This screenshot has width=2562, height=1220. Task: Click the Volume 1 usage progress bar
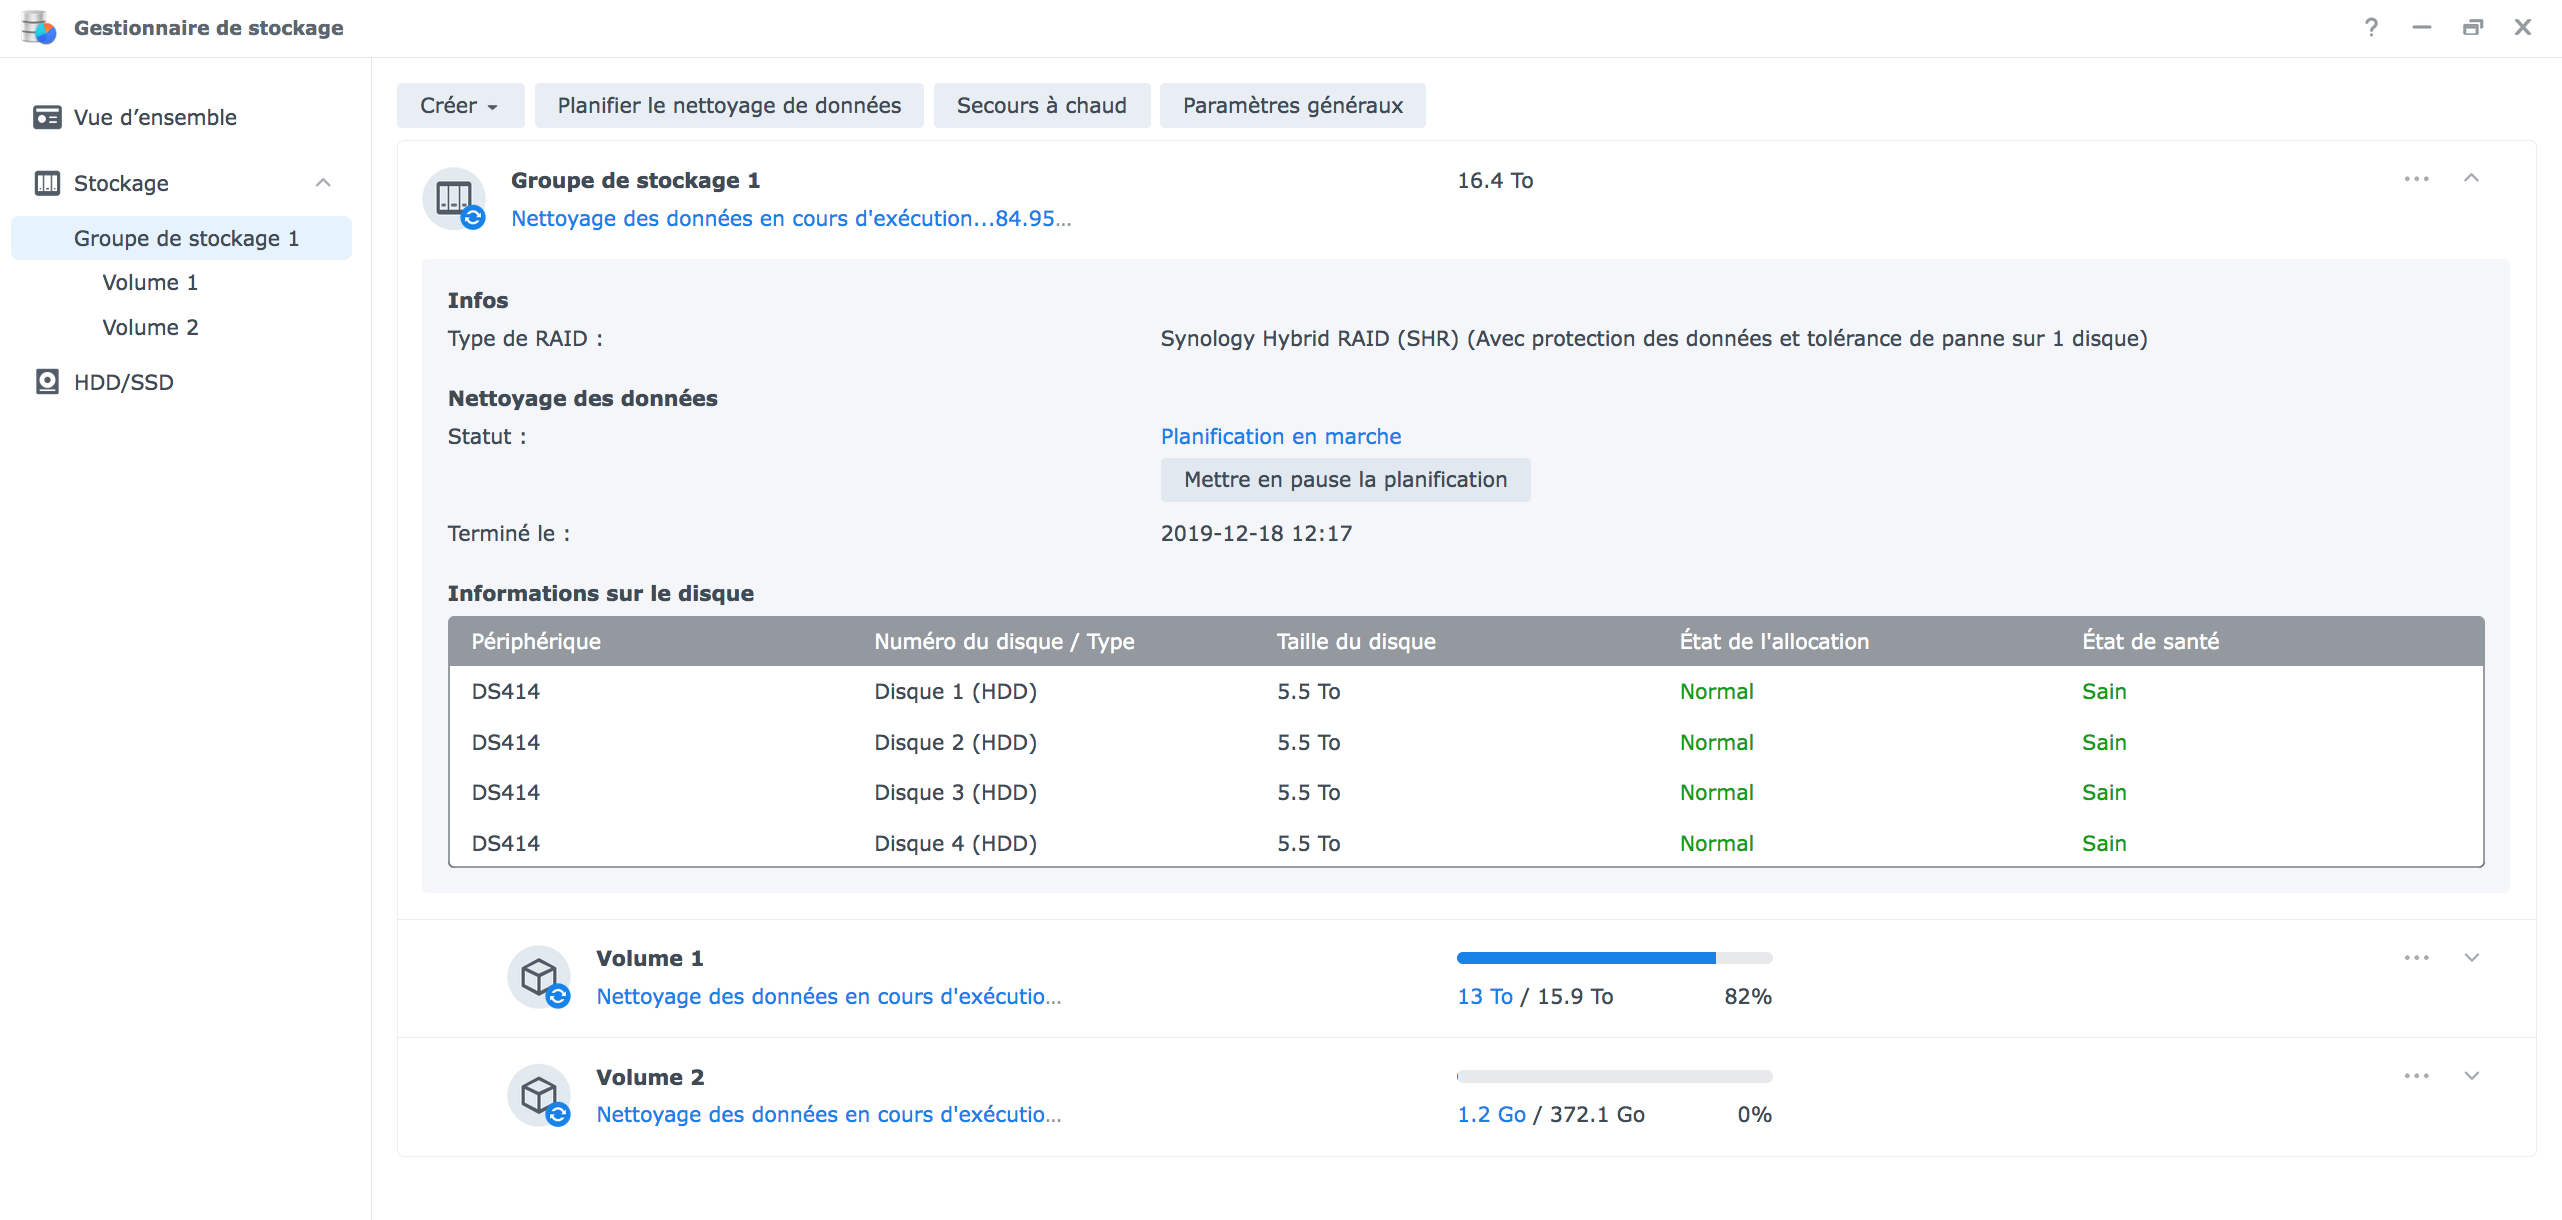(x=1613, y=958)
